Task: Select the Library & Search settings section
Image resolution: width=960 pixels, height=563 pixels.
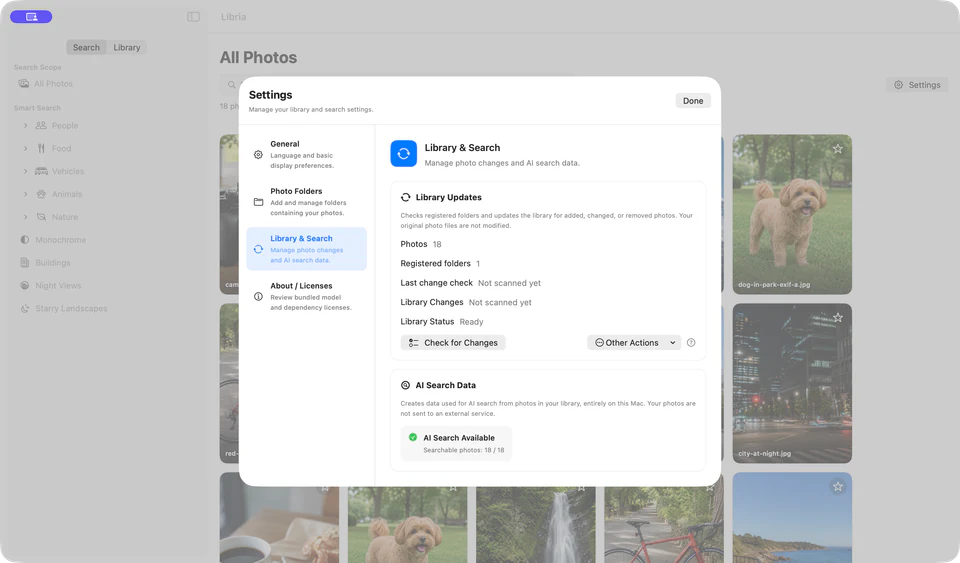Action: pos(306,249)
